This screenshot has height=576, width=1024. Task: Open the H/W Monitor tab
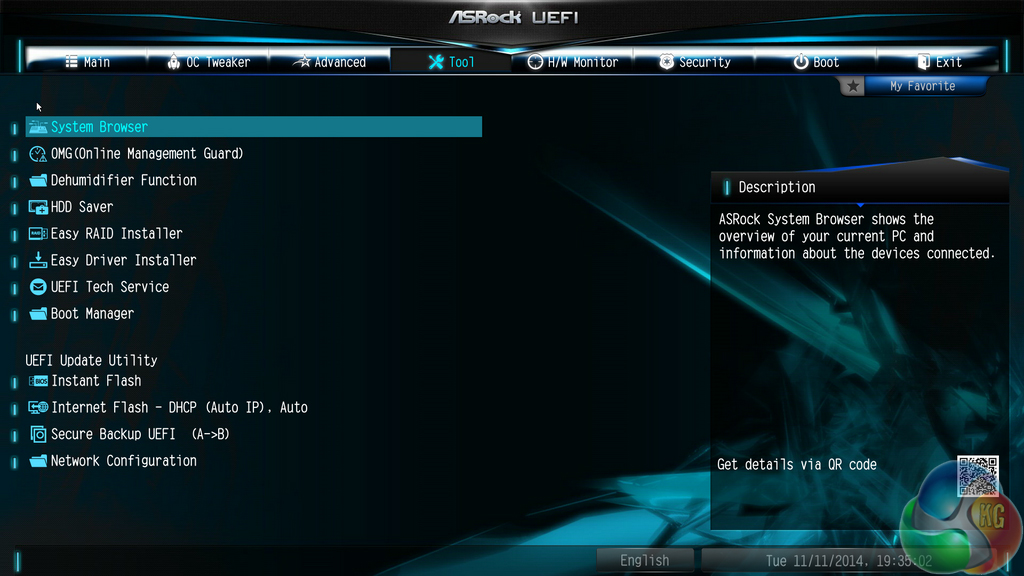pyautogui.click(x=573, y=61)
